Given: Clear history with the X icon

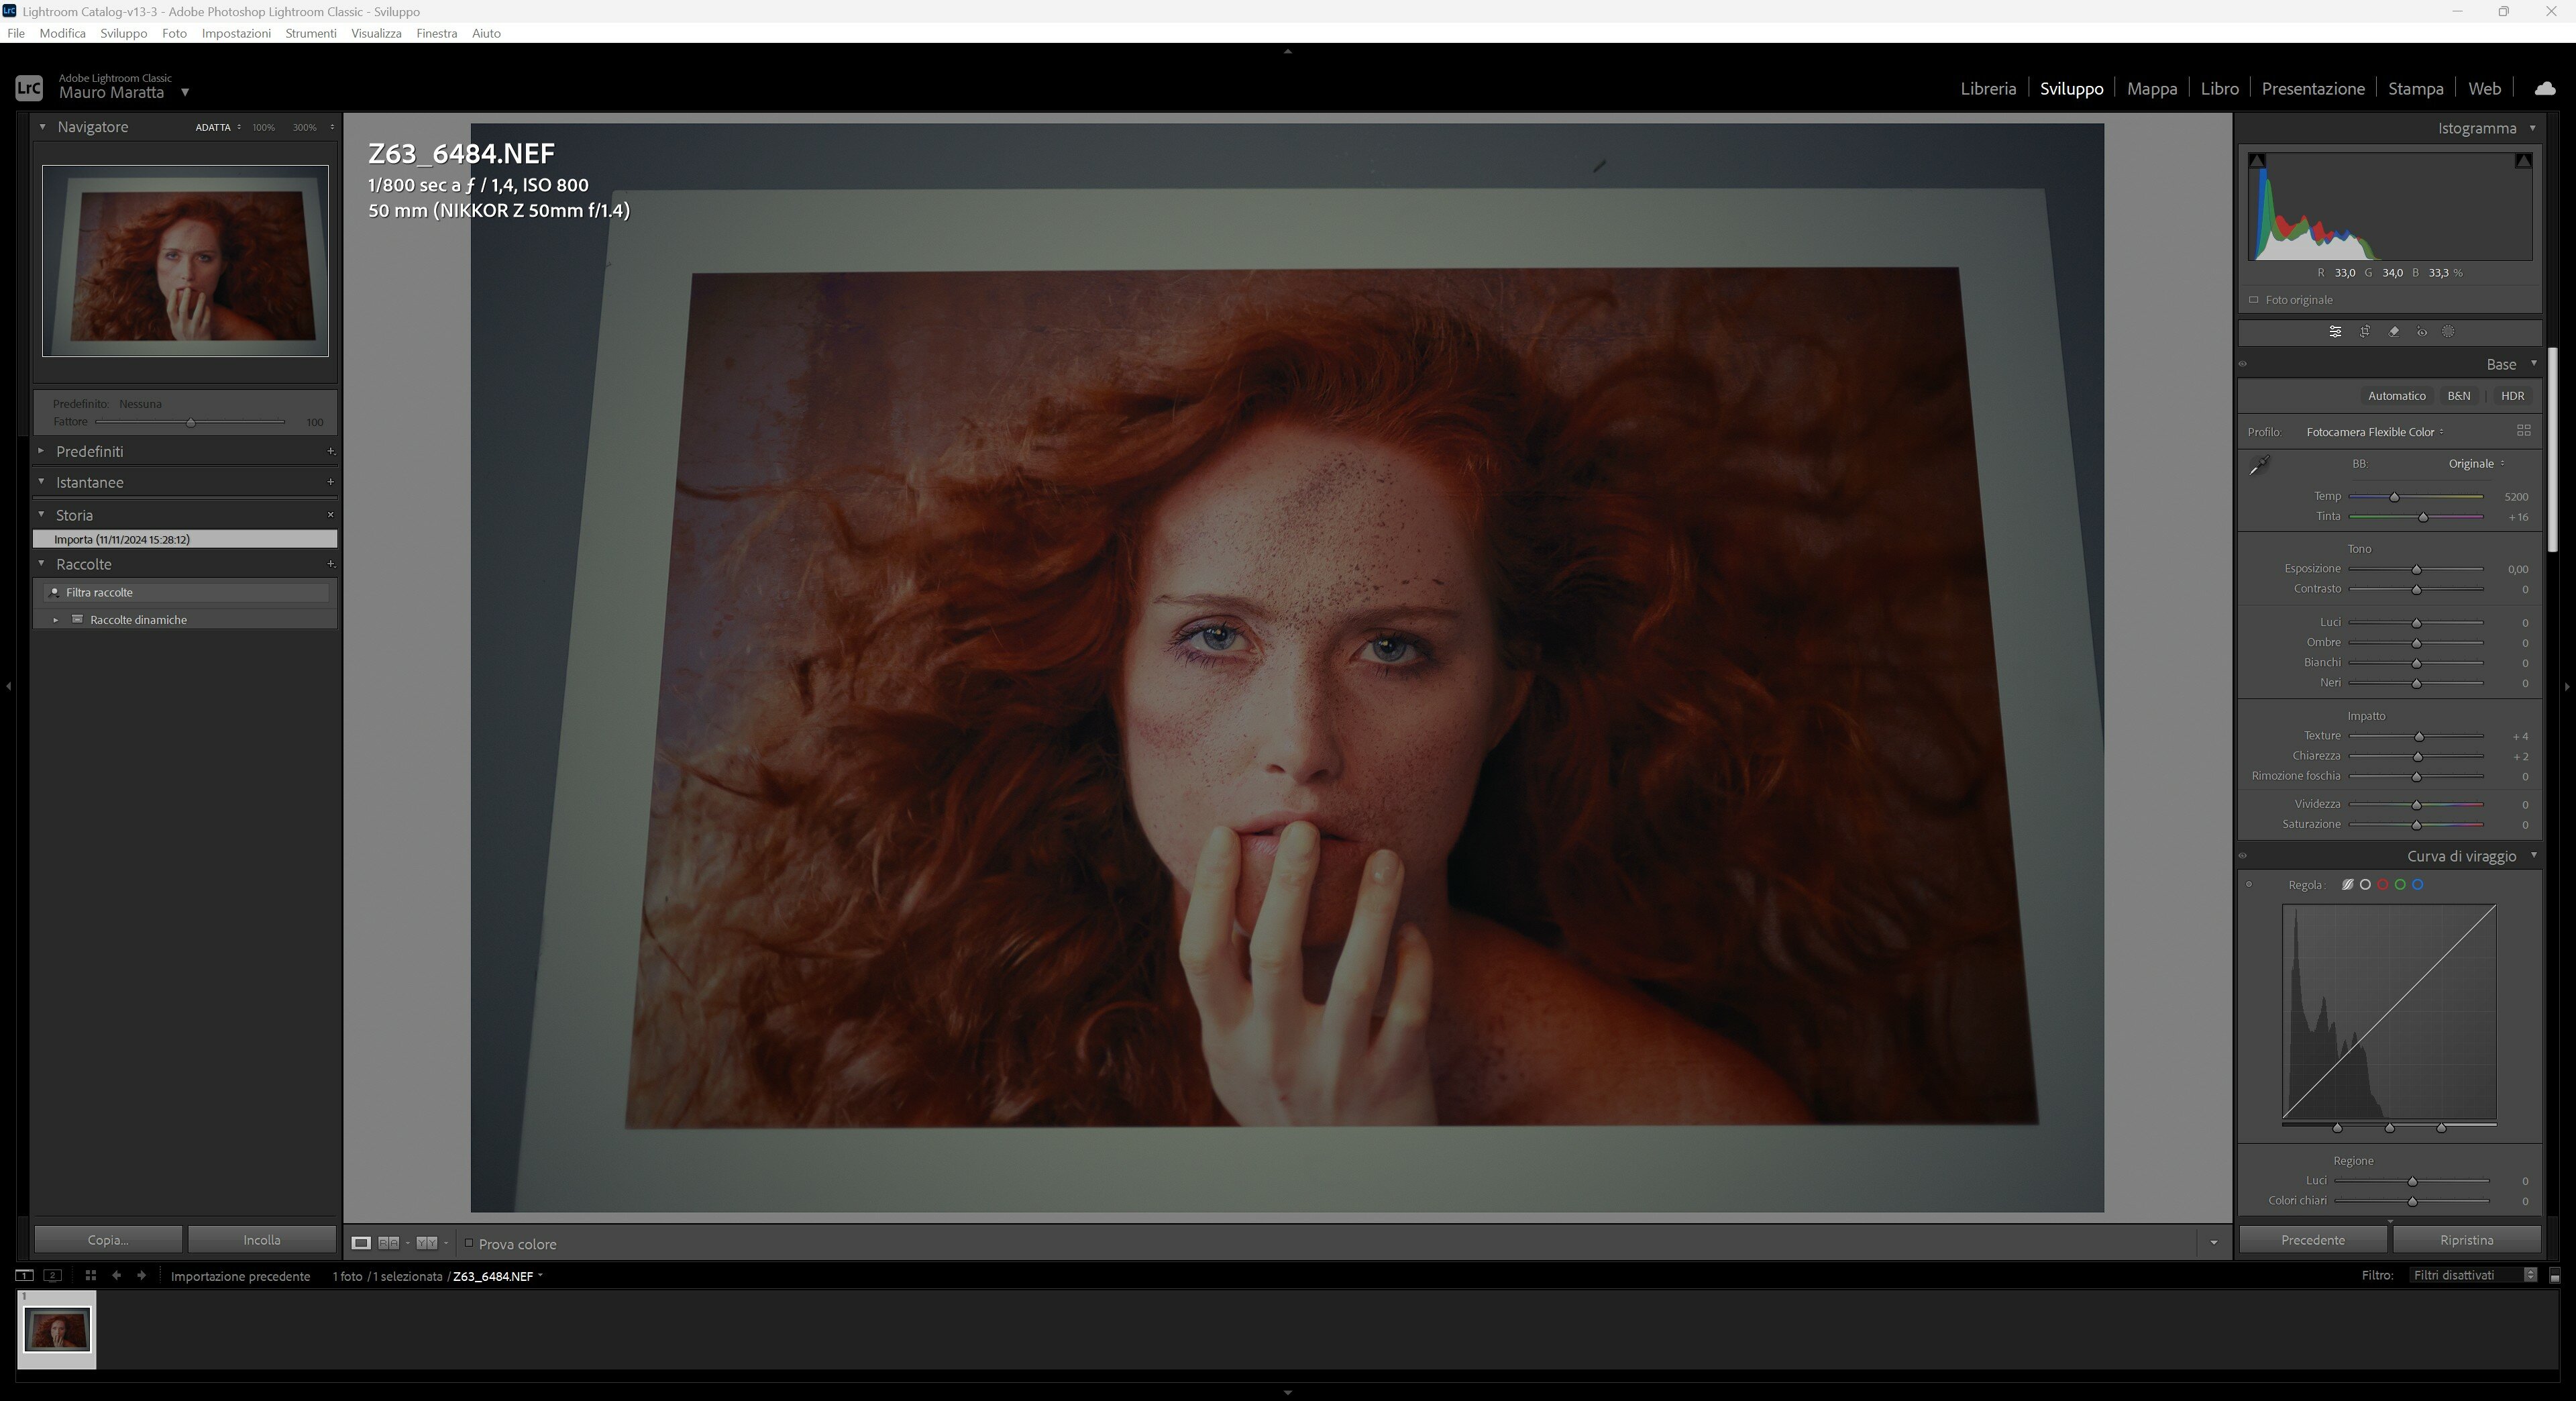Looking at the screenshot, I should tap(331, 515).
